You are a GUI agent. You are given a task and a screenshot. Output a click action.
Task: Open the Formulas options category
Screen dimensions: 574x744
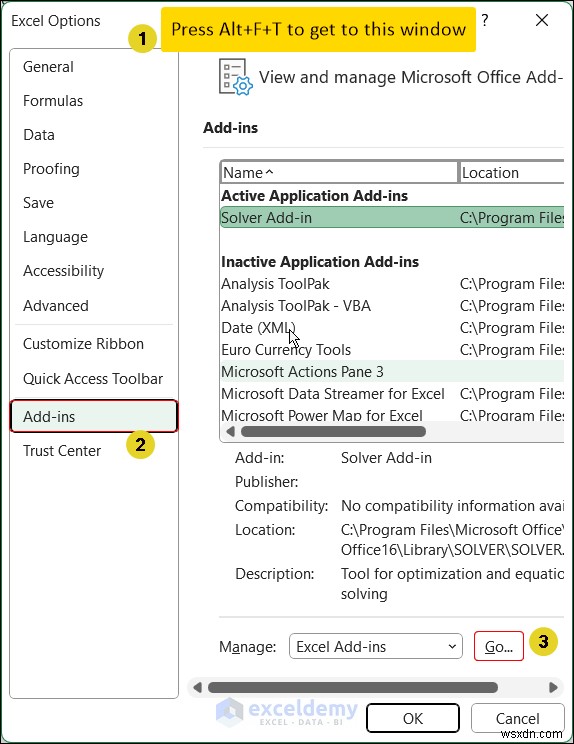tap(53, 101)
